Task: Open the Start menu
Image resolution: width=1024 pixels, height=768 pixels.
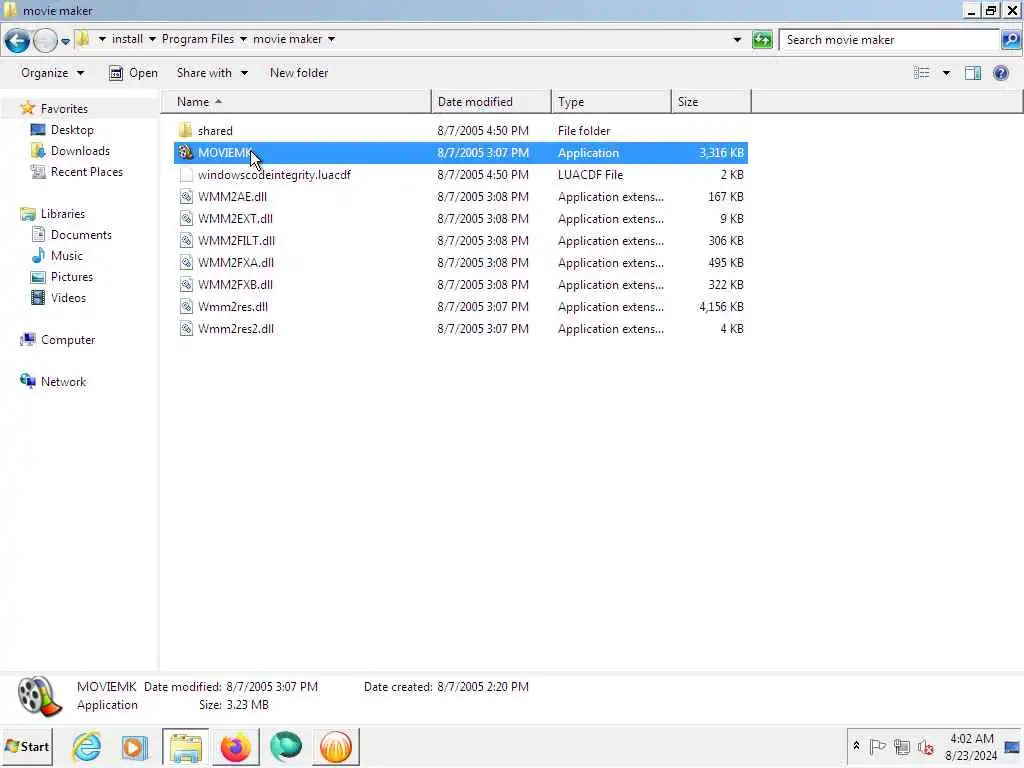Action: 27,746
